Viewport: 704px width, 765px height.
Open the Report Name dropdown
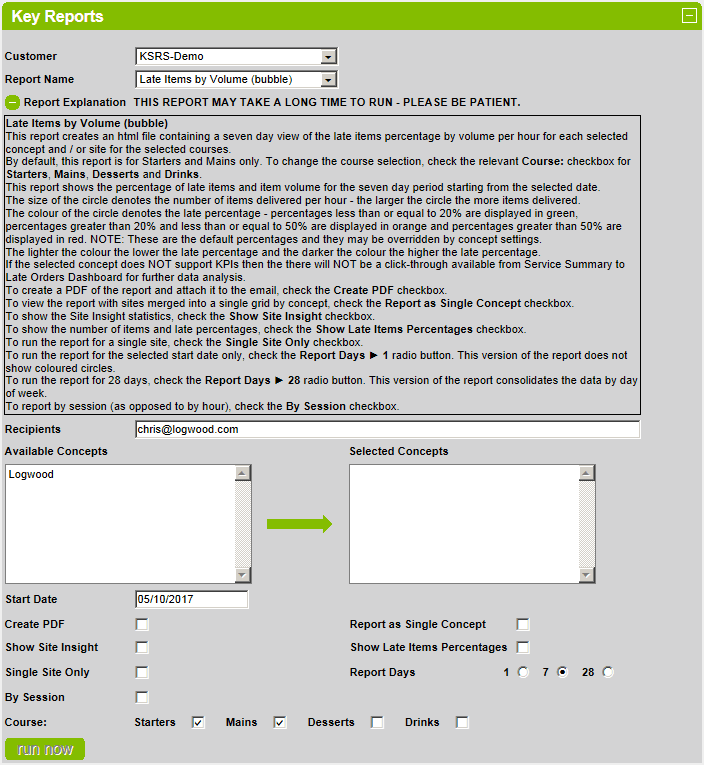point(329,80)
